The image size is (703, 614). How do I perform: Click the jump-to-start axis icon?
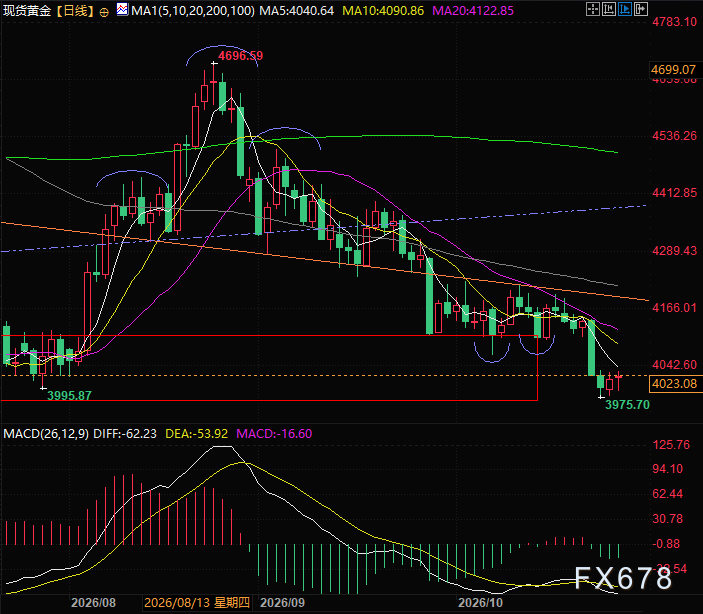(609, 9)
